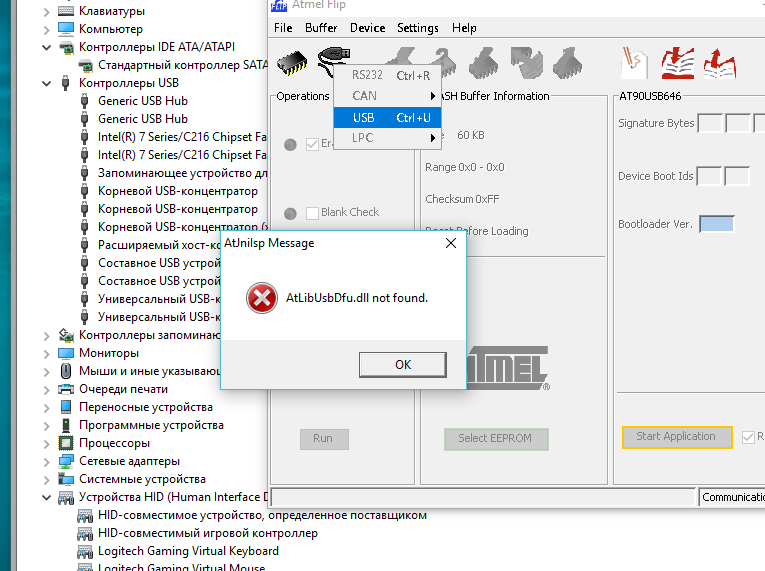Screen dimensions: 765x571
Task: Expand the Клавиатуры node
Action: pyautogui.click(x=46, y=11)
